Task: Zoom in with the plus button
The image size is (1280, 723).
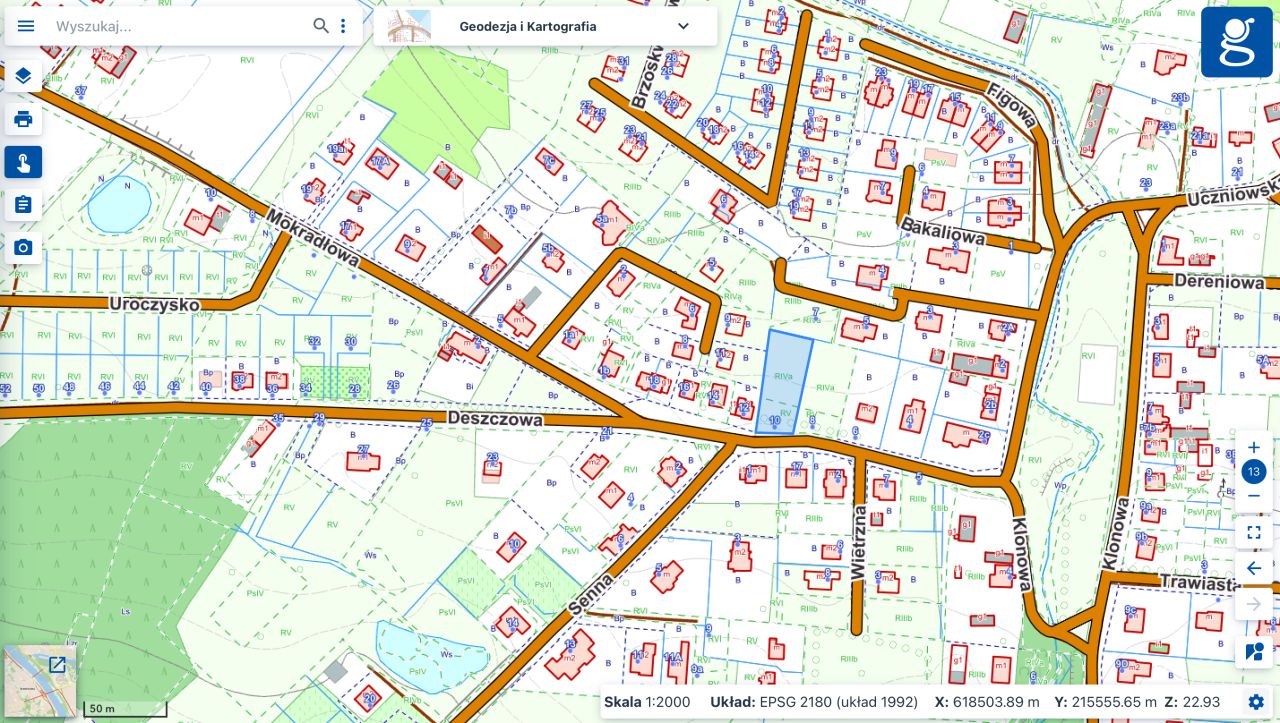Action: (1254, 447)
